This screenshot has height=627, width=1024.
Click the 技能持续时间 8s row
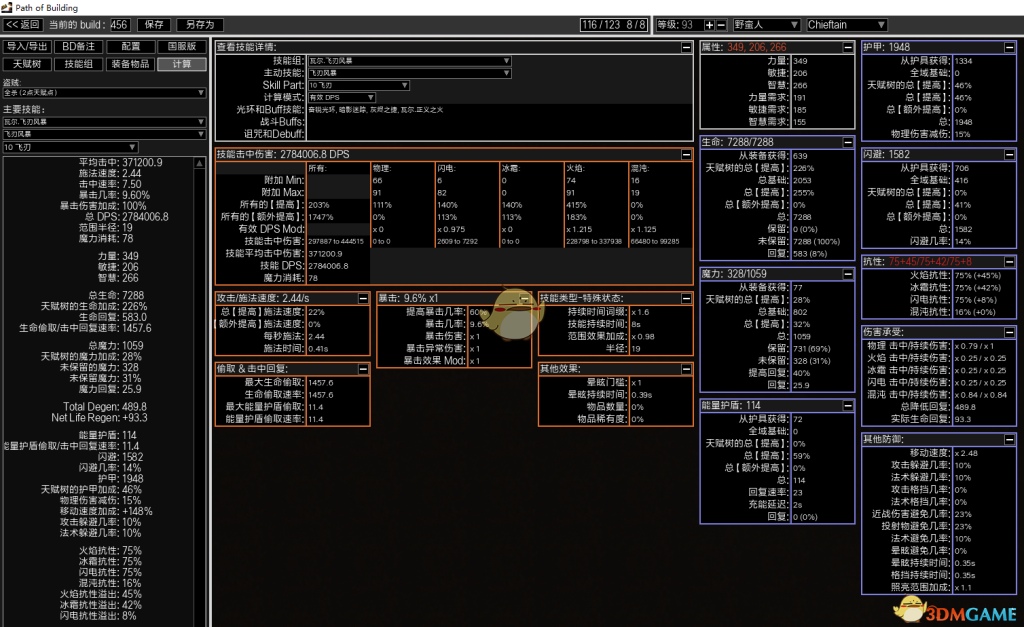pos(616,324)
